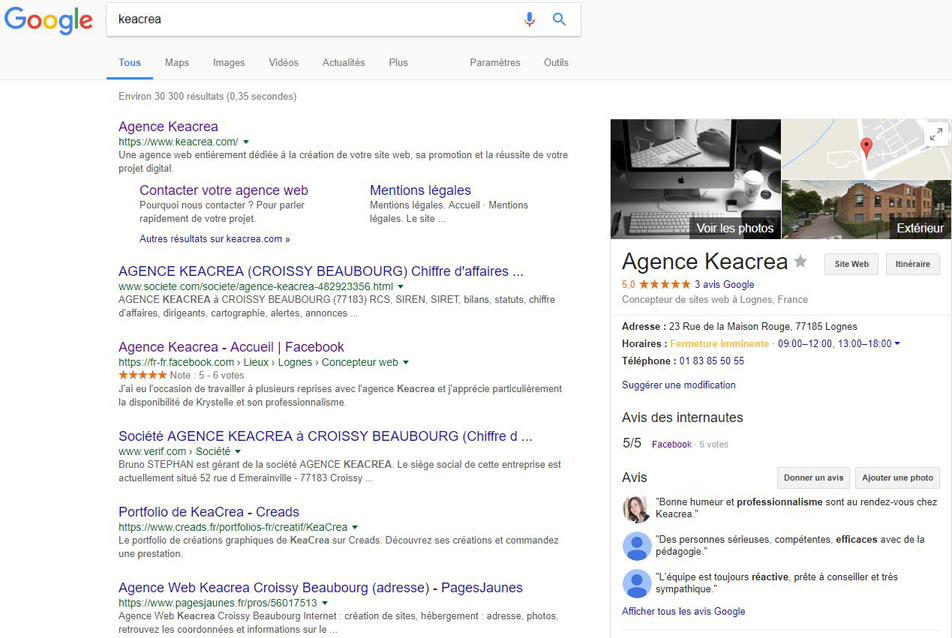Viewport: 952px width, 638px height.
Task: Open 'Contacter votre agence web' sitelink
Action: pos(224,190)
